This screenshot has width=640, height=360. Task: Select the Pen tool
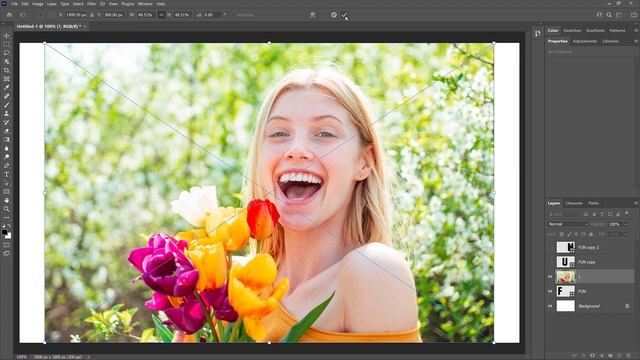click(6, 166)
